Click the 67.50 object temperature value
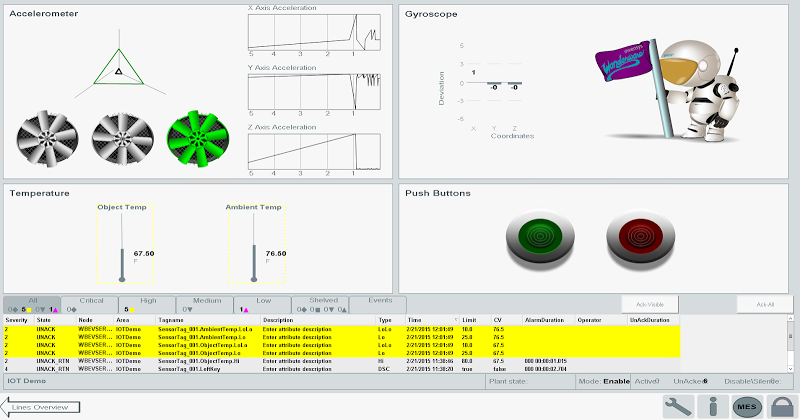This screenshot has width=800, height=420. (144, 253)
